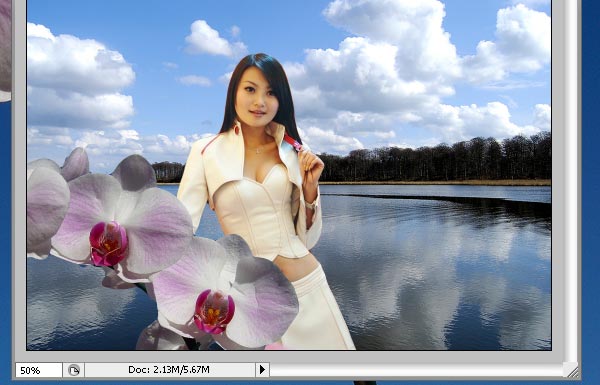Click the 50% zoom percentage field
Image resolution: width=600 pixels, height=385 pixels.
click(x=38, y=370)
